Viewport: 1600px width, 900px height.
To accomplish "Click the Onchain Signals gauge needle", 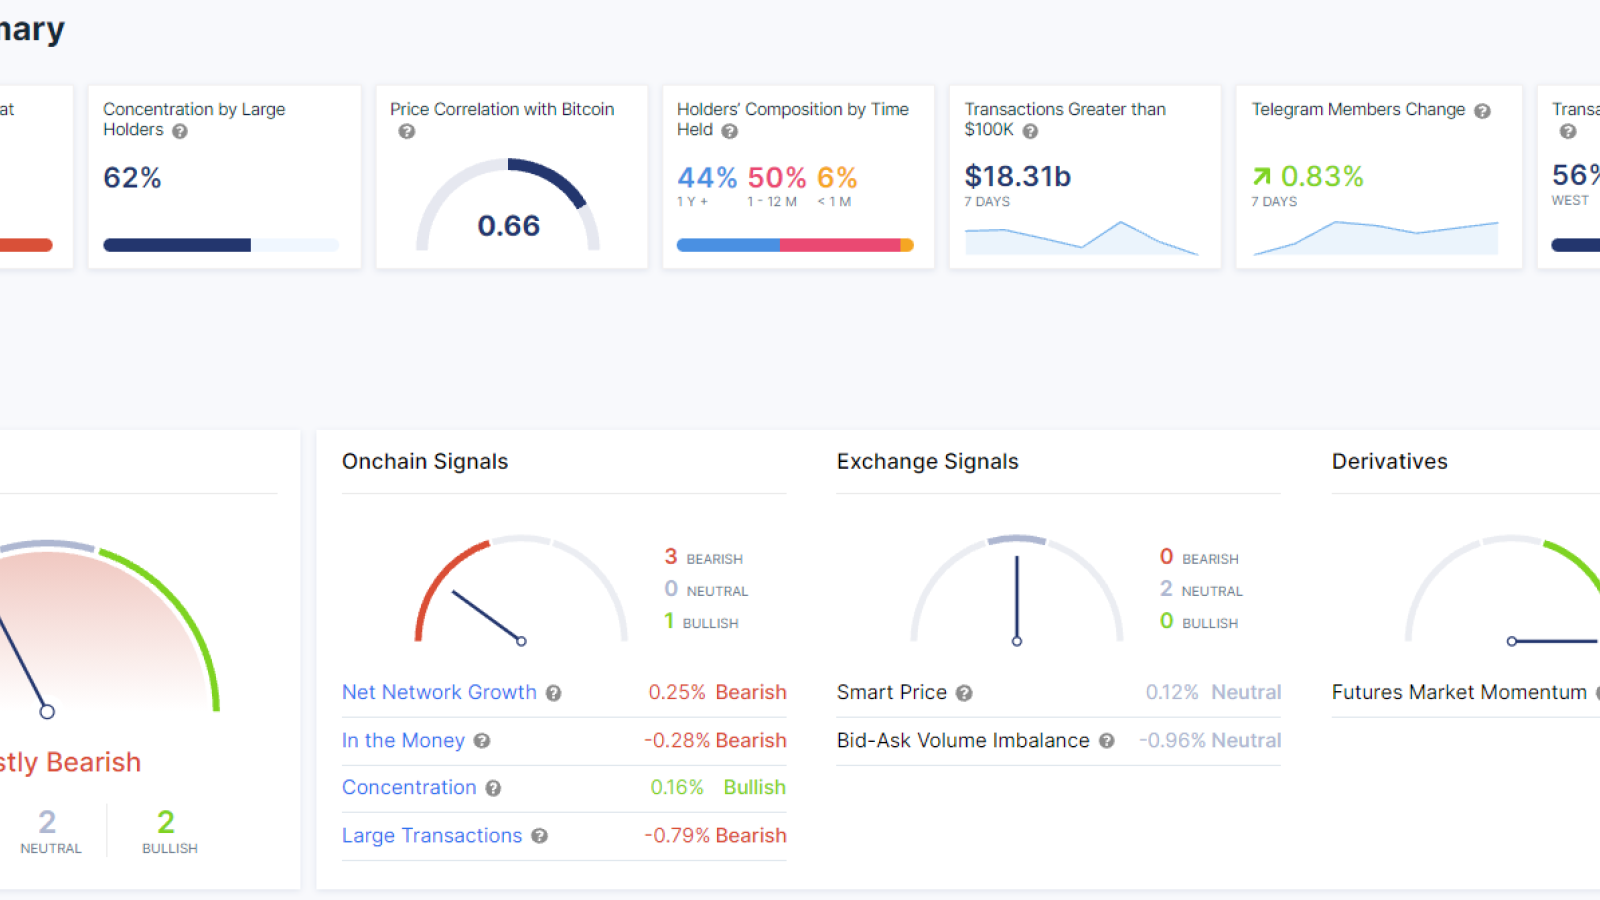I will (x=488, y=616).
